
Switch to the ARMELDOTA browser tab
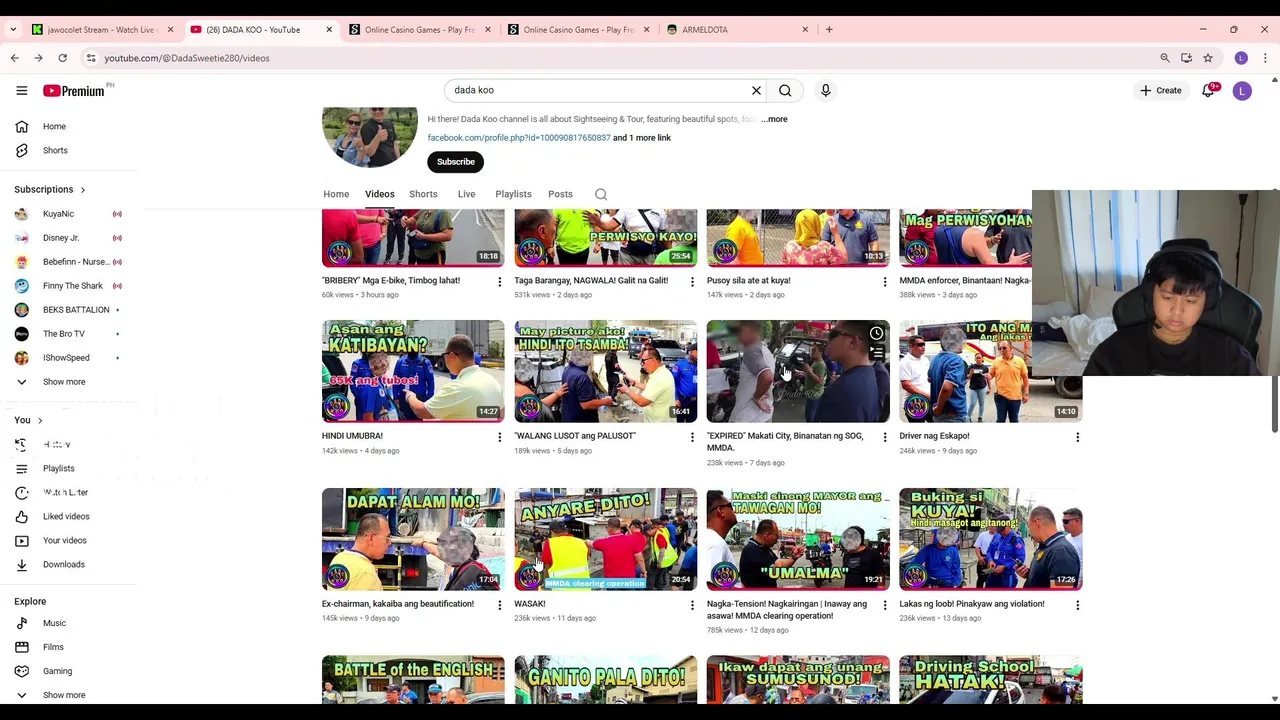point(735,30)
